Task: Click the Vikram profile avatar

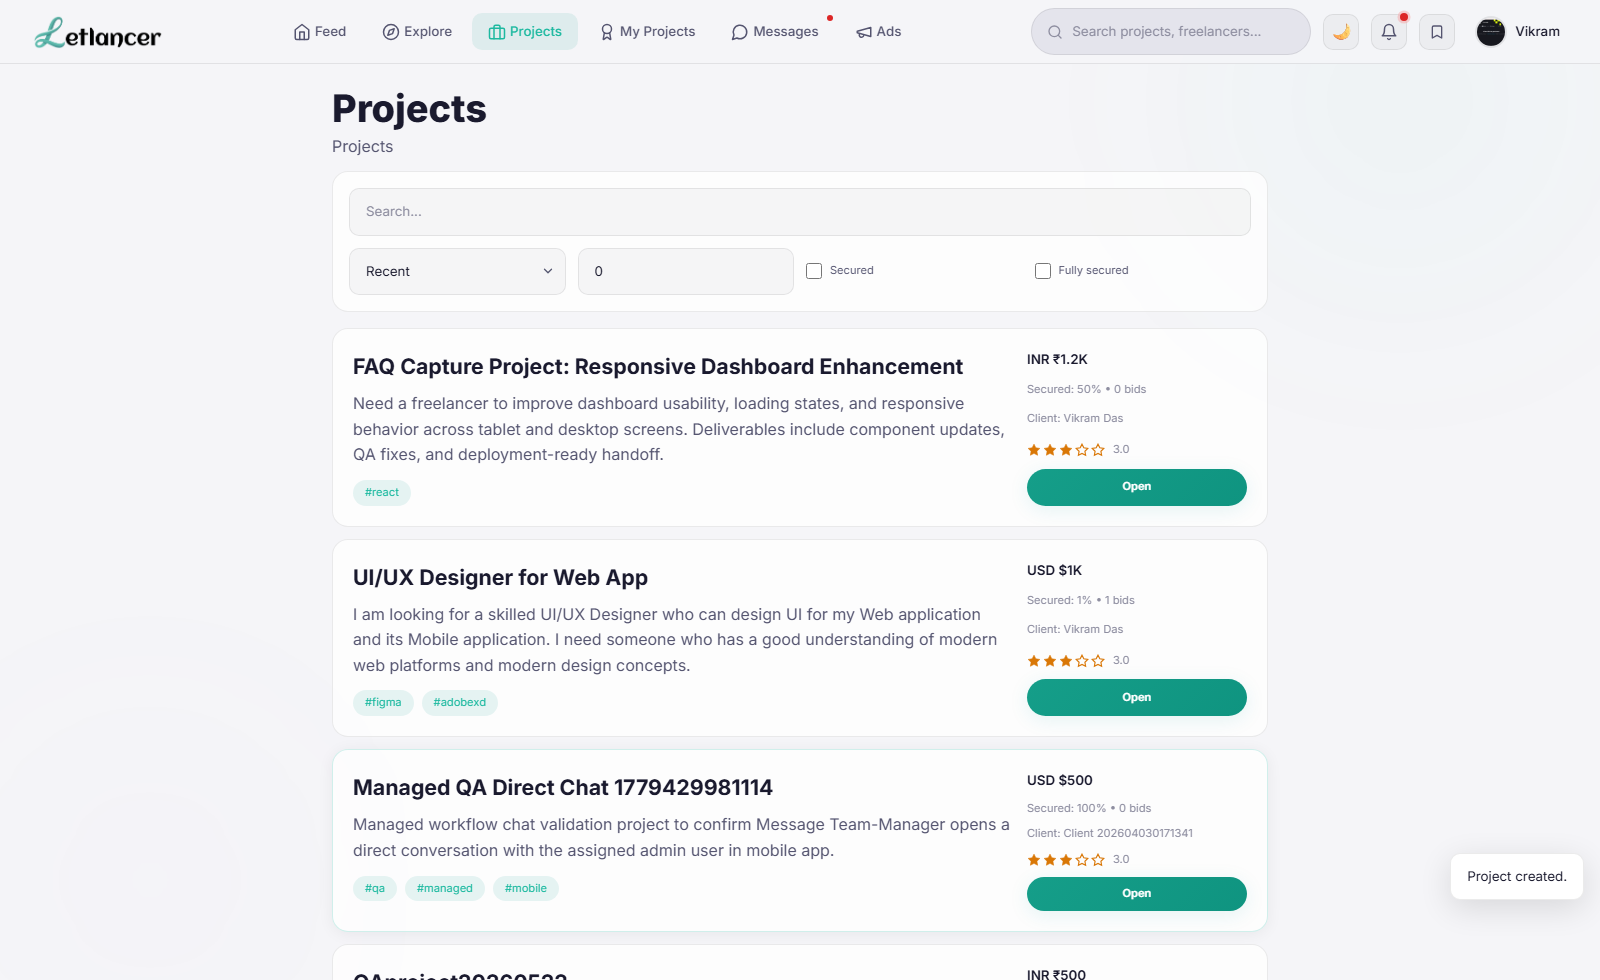Action: pyautogui.click(x=1491, y=32)
